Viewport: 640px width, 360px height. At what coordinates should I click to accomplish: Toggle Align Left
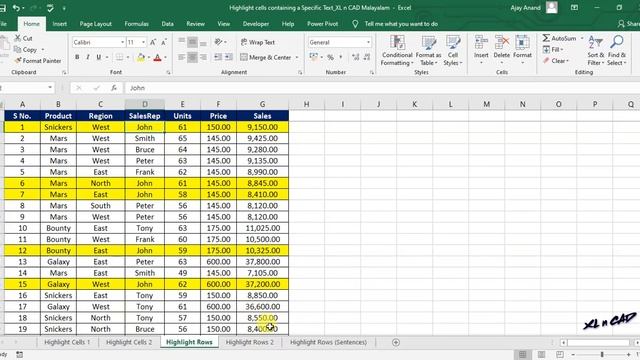182,57
